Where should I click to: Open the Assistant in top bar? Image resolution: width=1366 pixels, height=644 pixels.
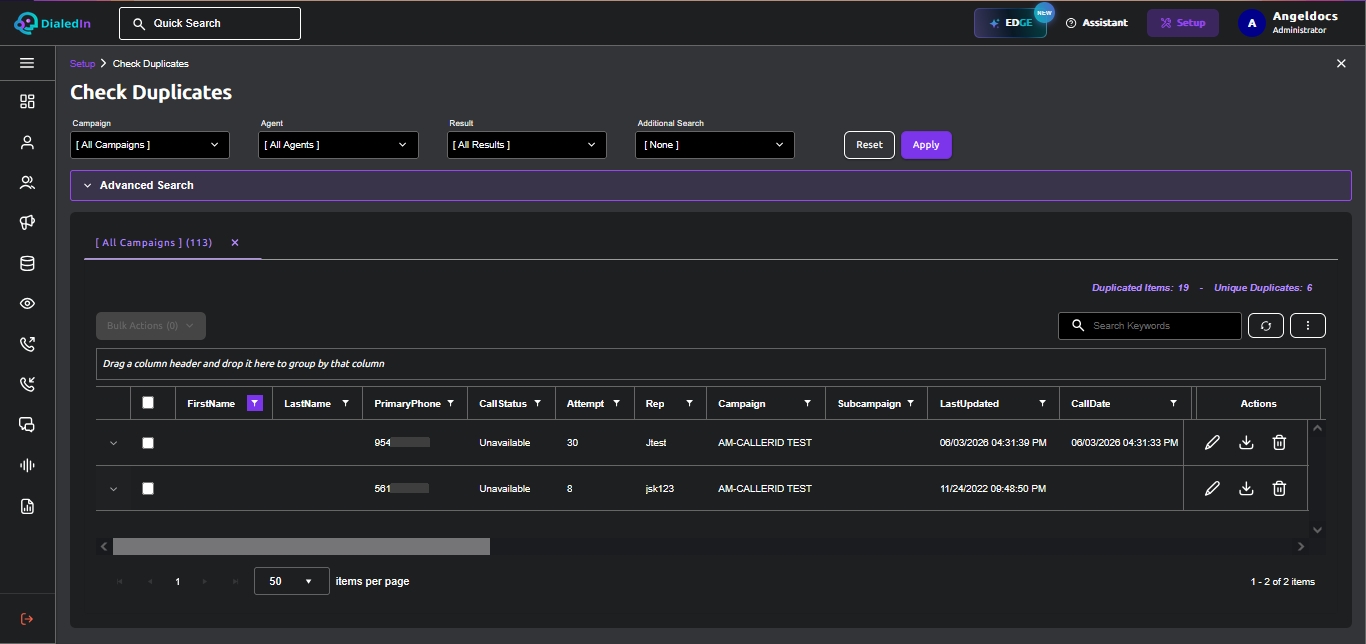point(1097,23)
